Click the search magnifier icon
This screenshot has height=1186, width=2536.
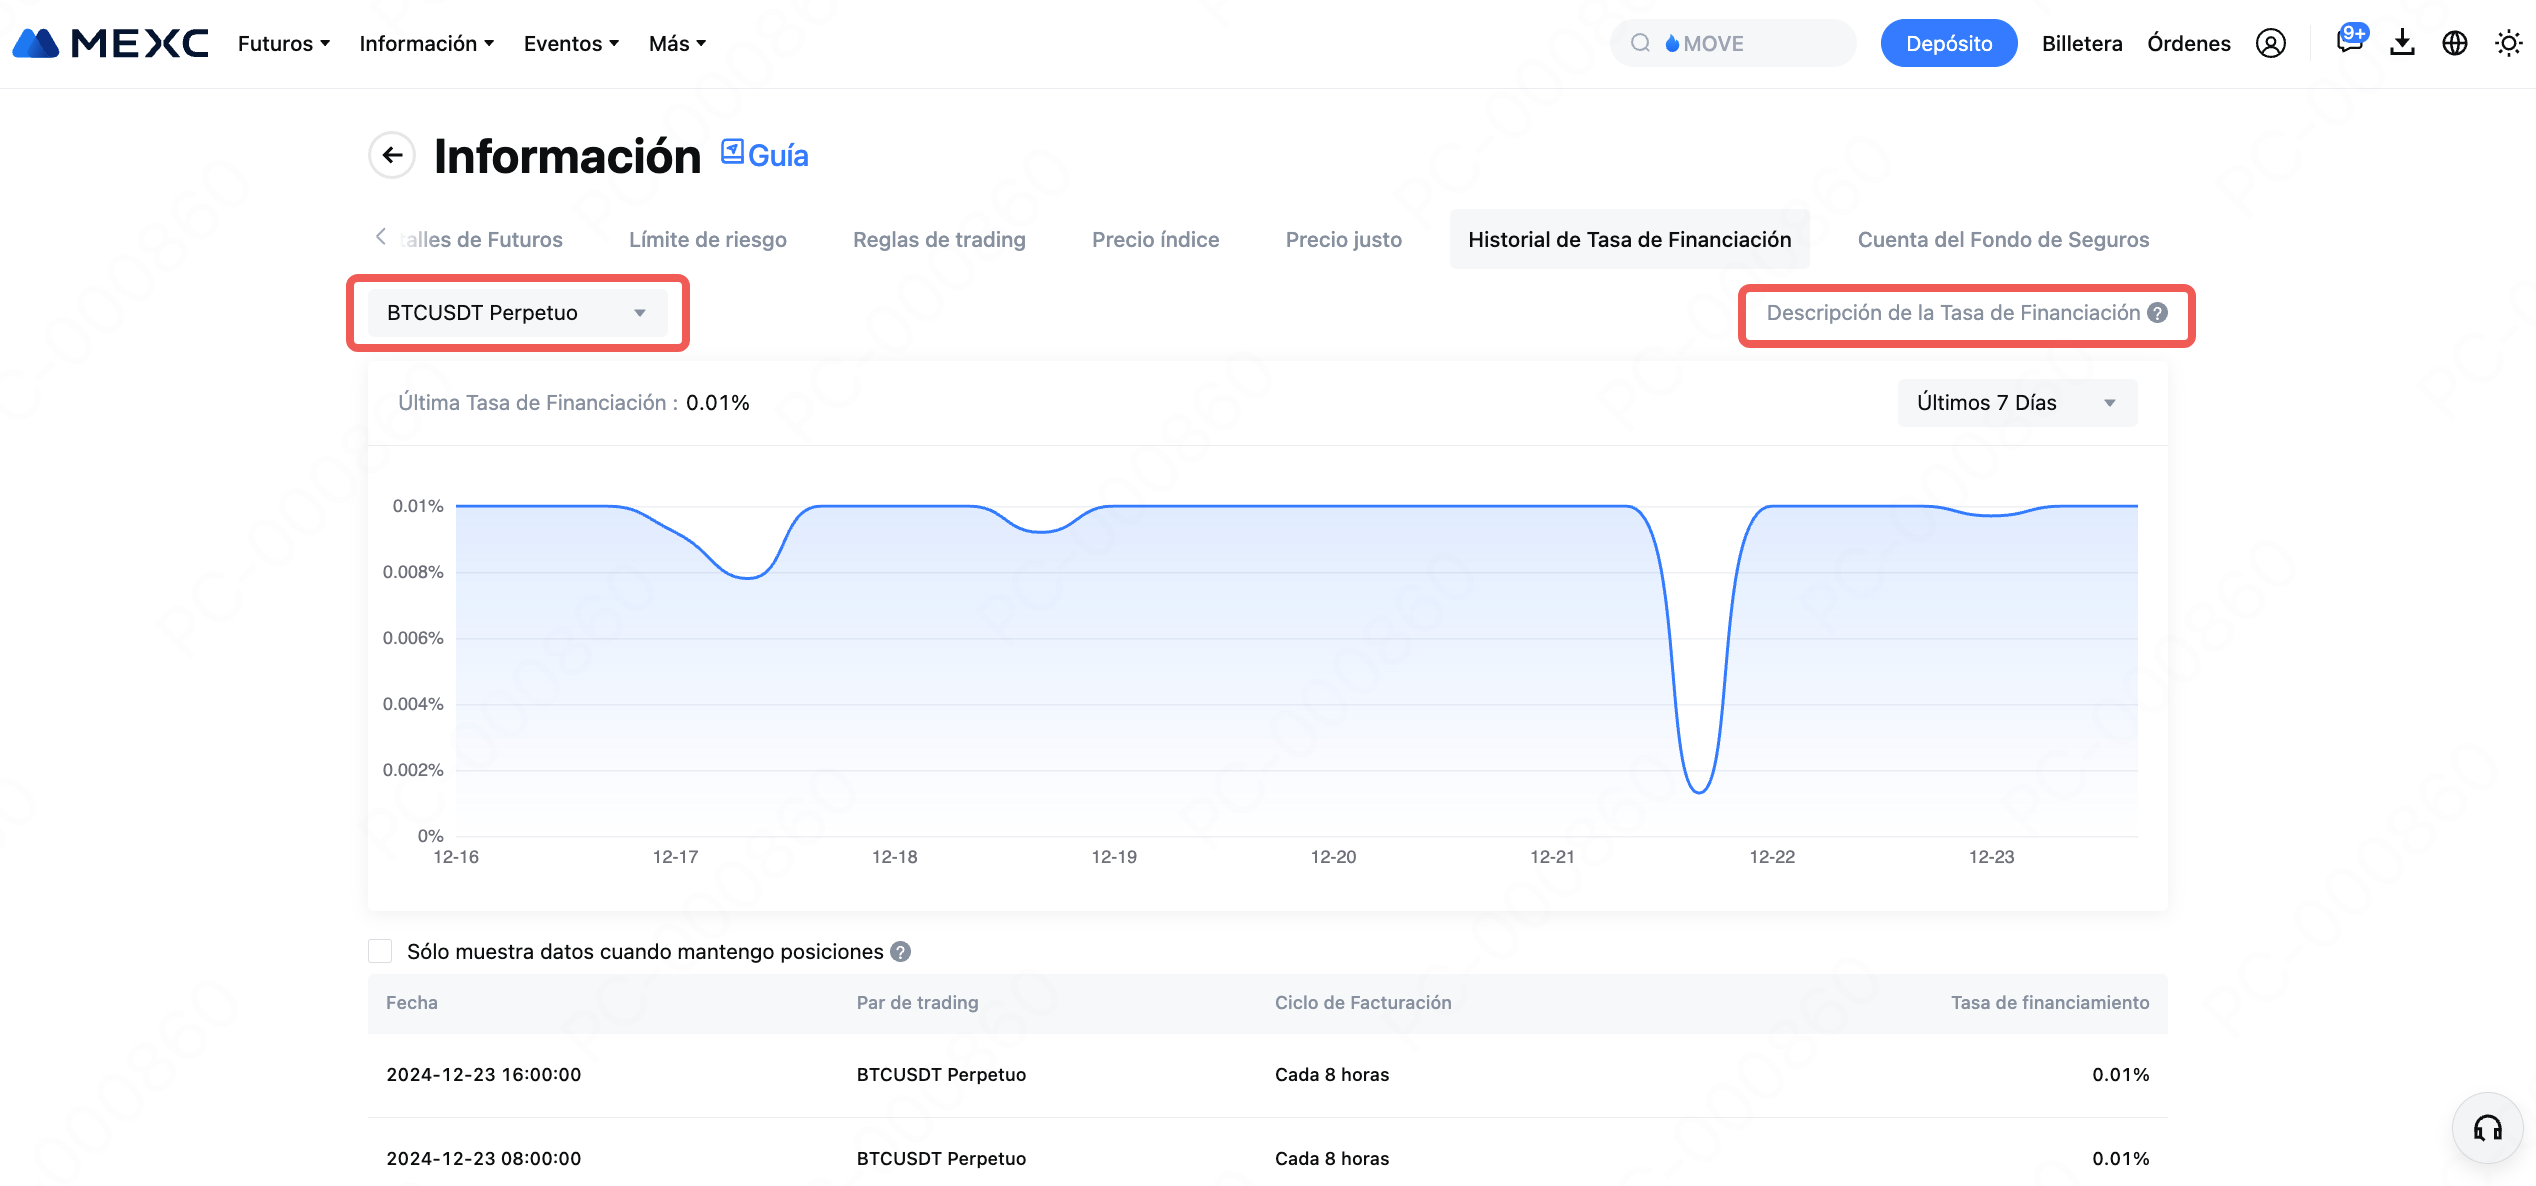pyautogui.click(x=1640, y=43)
